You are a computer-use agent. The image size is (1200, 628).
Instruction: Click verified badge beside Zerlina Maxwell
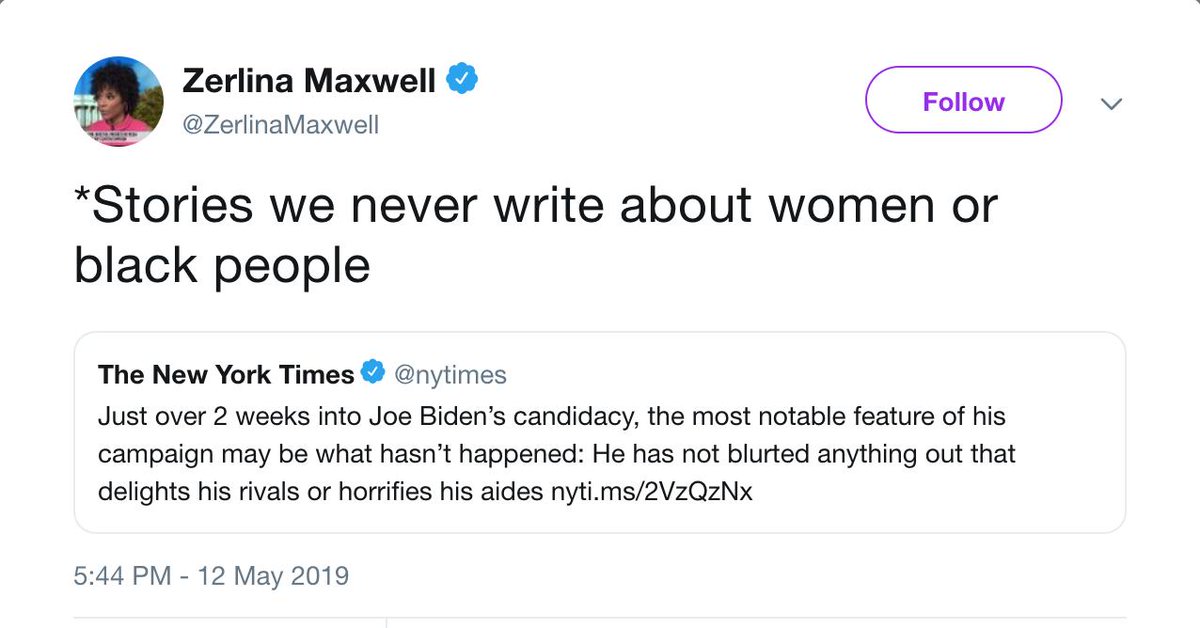click(x=461, y=80)
